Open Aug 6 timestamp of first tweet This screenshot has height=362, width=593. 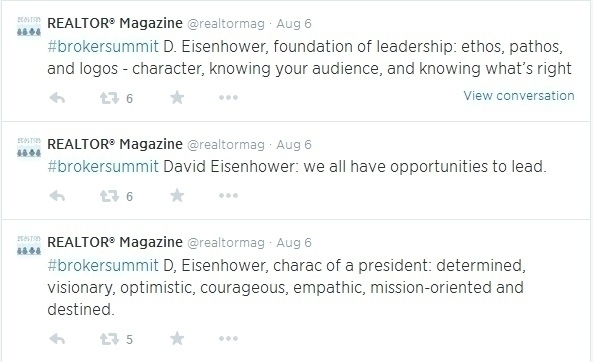(x=294, y=24)
